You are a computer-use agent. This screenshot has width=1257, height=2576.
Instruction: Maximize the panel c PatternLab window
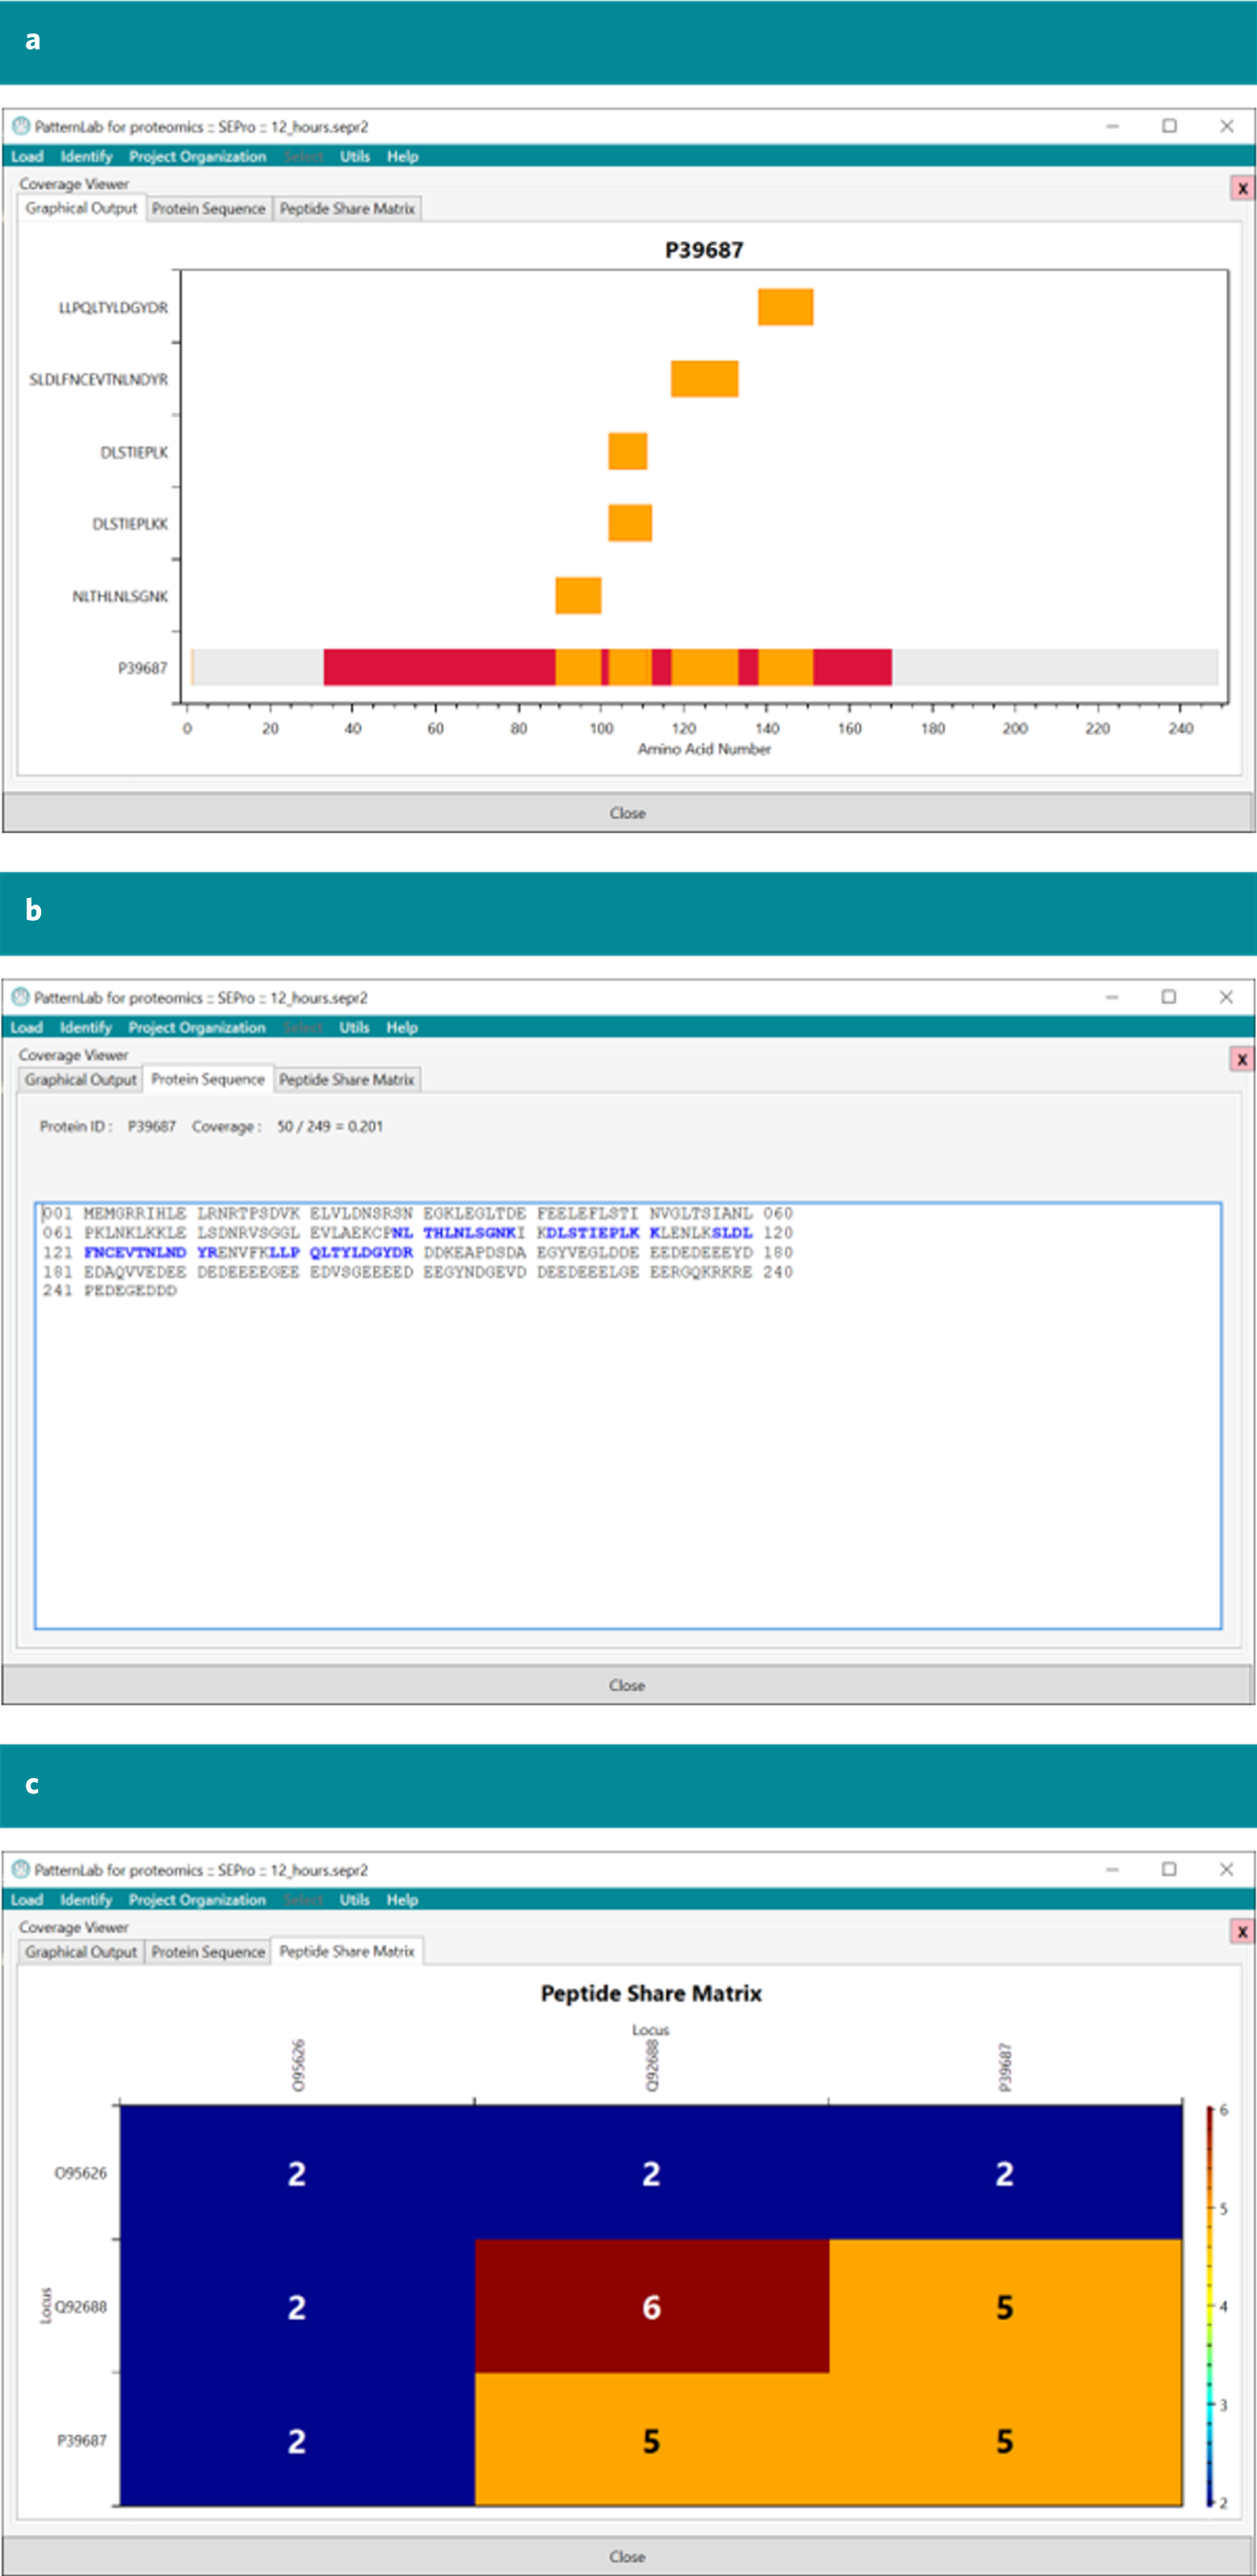tap(1168, 1869)
